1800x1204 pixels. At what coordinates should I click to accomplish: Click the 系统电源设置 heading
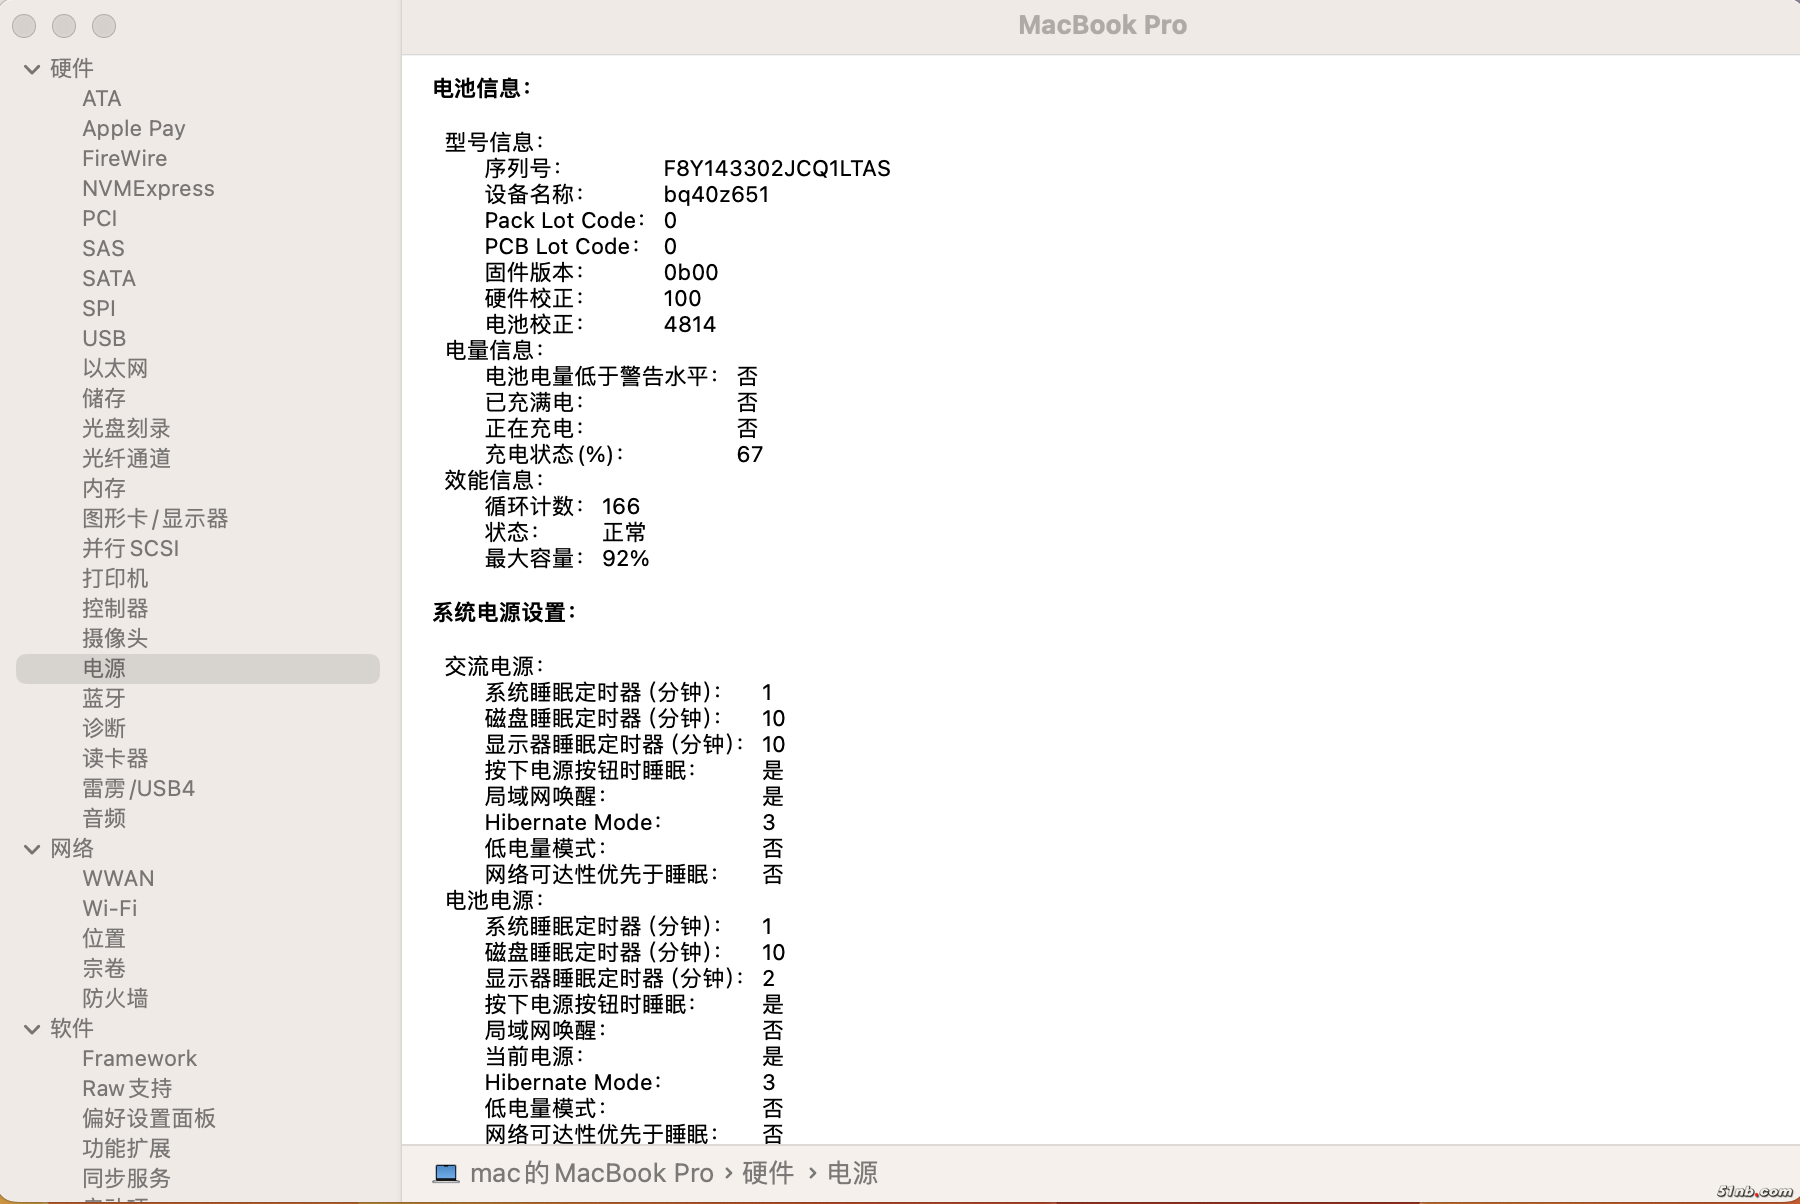click(504, 612)
